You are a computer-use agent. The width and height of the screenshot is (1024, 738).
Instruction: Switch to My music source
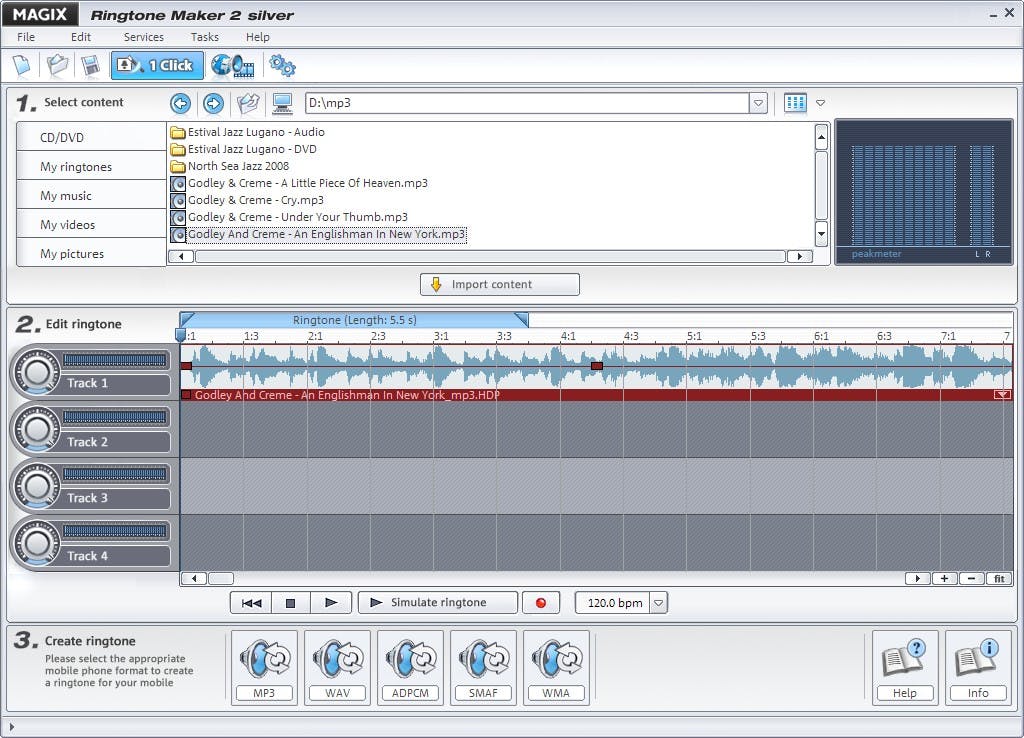91,195
